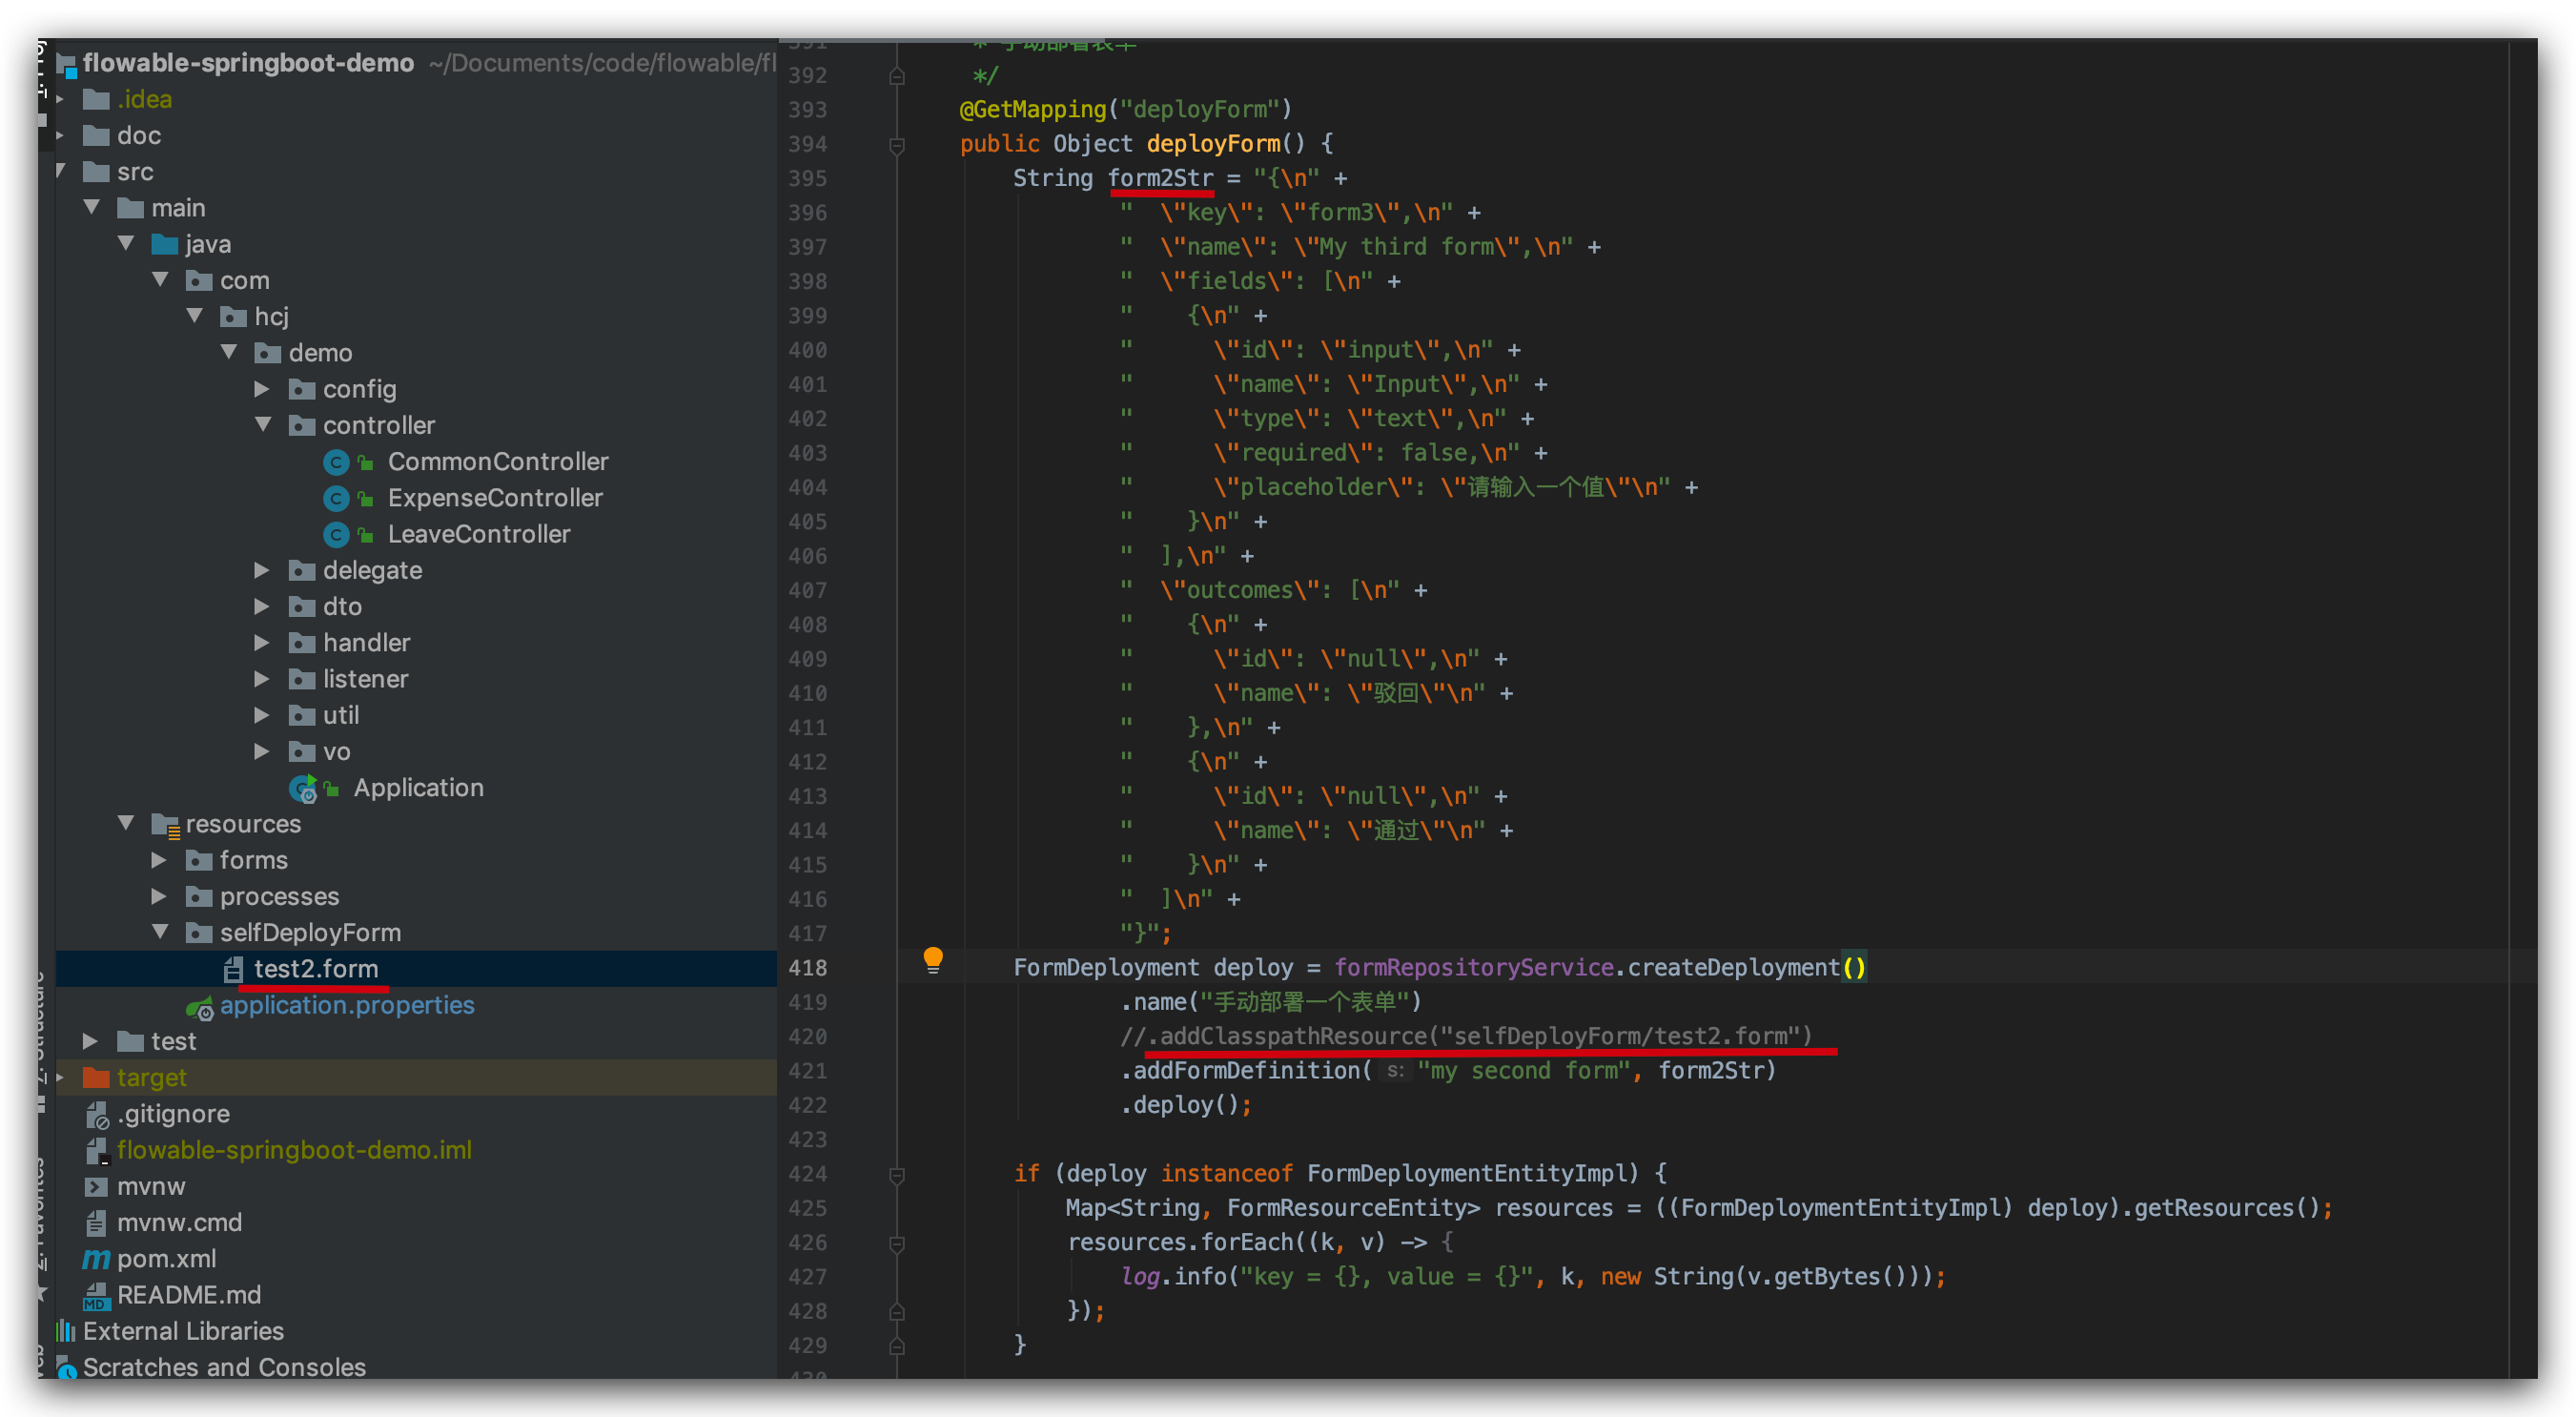
Task: Click the form2Str variable declaration
Action: (x=1160, y=178)
